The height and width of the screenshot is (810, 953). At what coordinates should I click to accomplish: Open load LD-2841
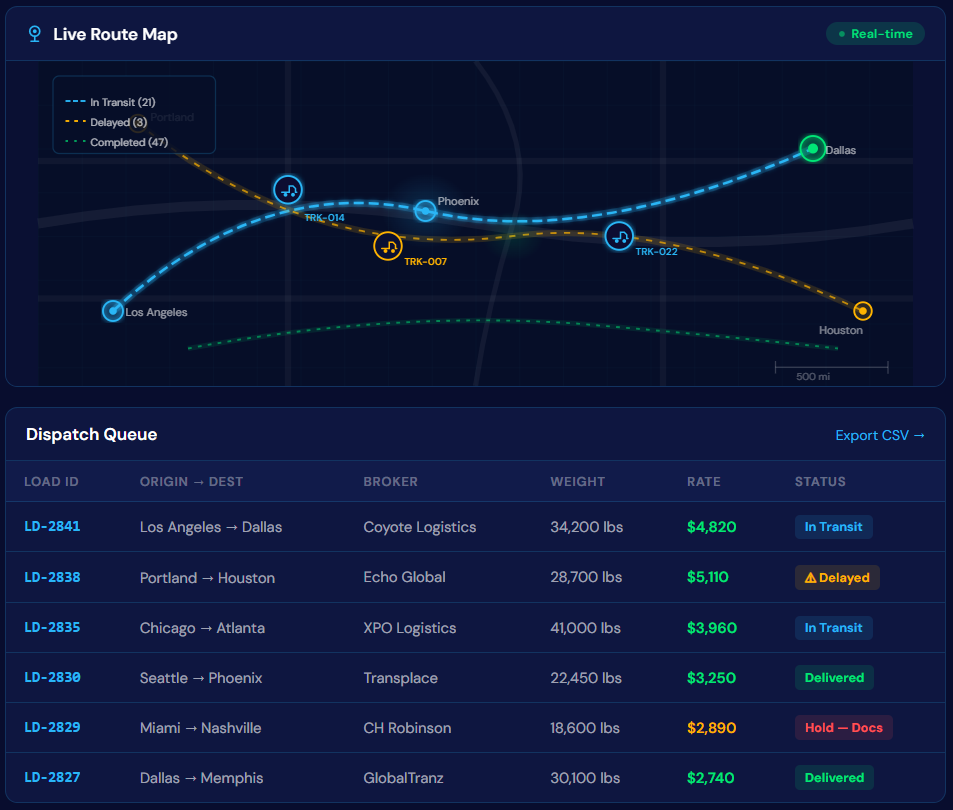(52, 526)
